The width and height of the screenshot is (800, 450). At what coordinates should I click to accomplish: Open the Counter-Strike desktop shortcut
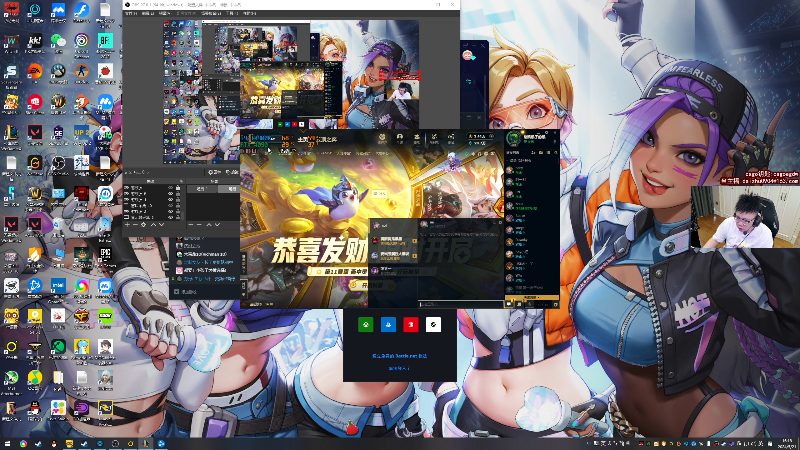coord(82,71)
